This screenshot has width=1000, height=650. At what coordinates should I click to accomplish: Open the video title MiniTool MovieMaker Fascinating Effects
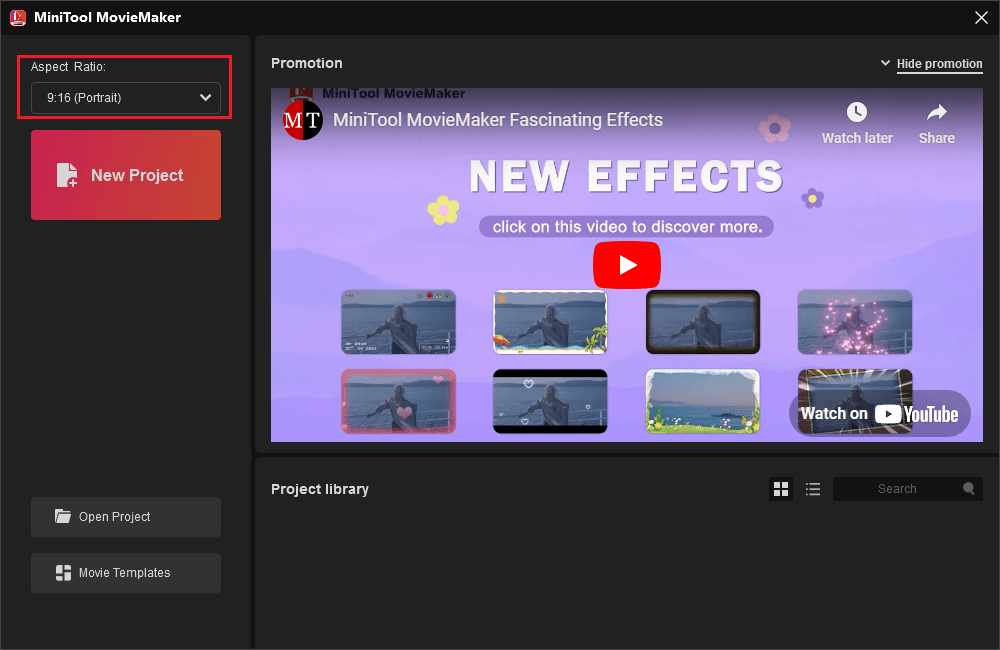pos(497,120)
